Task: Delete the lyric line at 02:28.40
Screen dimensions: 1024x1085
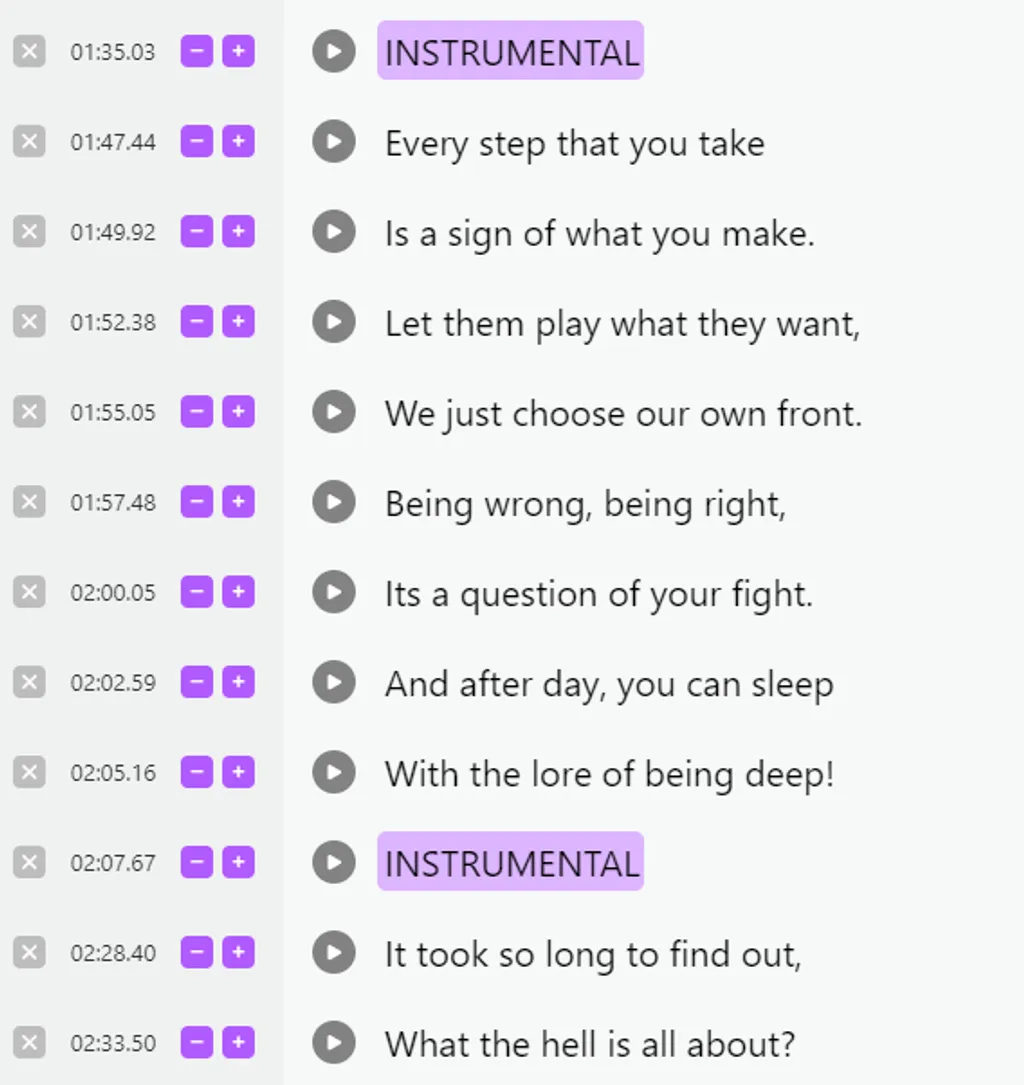Action: point(29,953)
